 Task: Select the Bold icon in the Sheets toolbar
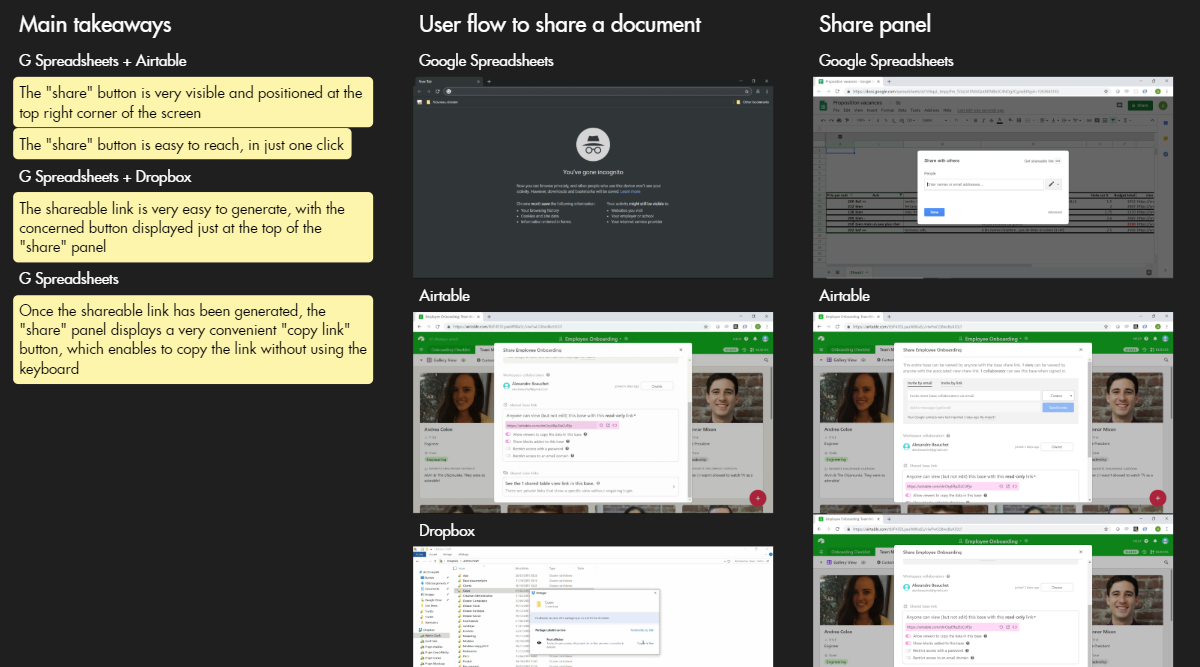975,119
